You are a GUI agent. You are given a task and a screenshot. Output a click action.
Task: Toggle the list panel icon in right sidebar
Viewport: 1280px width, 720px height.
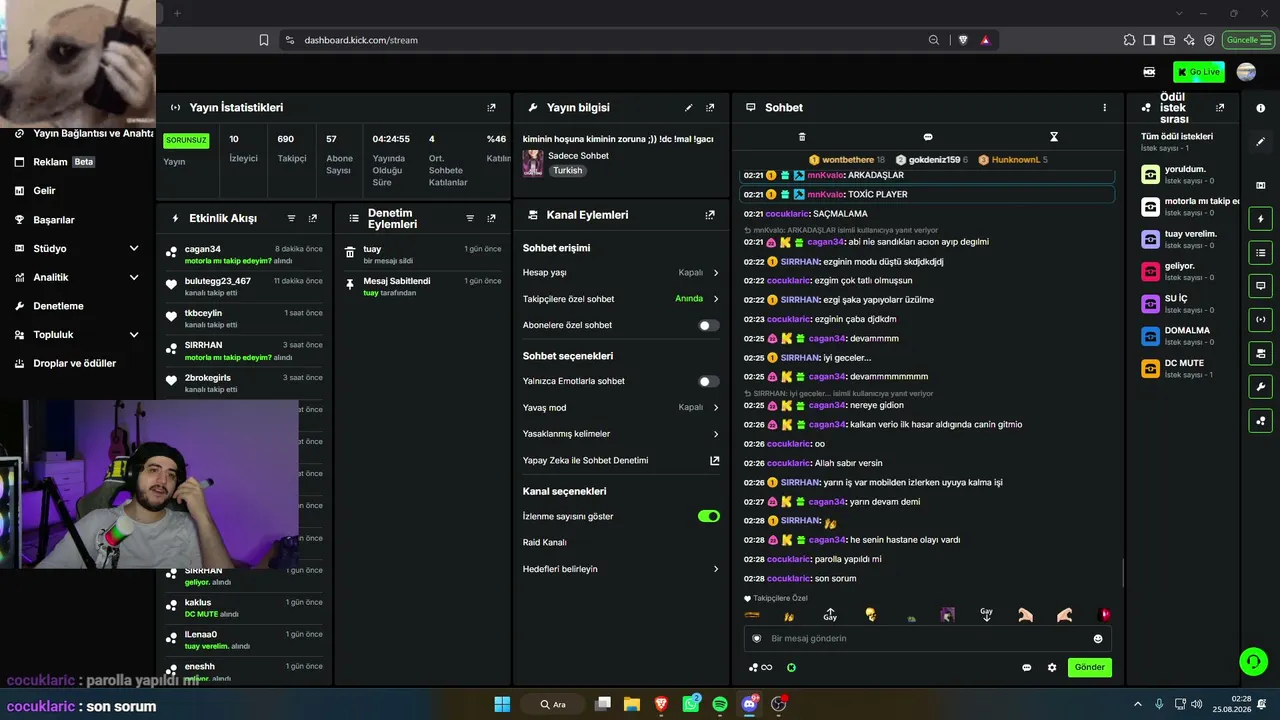[x=1261, y=253]
